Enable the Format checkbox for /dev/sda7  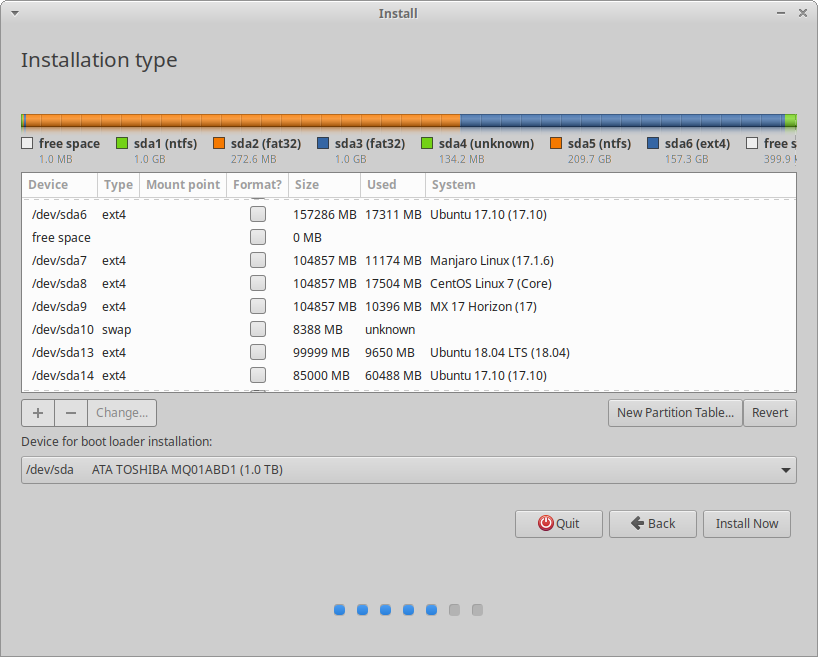pos(258,260)
